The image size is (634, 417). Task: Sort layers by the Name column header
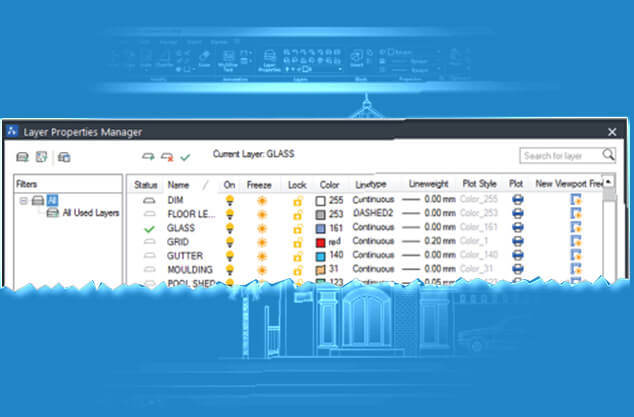point(179,185)
